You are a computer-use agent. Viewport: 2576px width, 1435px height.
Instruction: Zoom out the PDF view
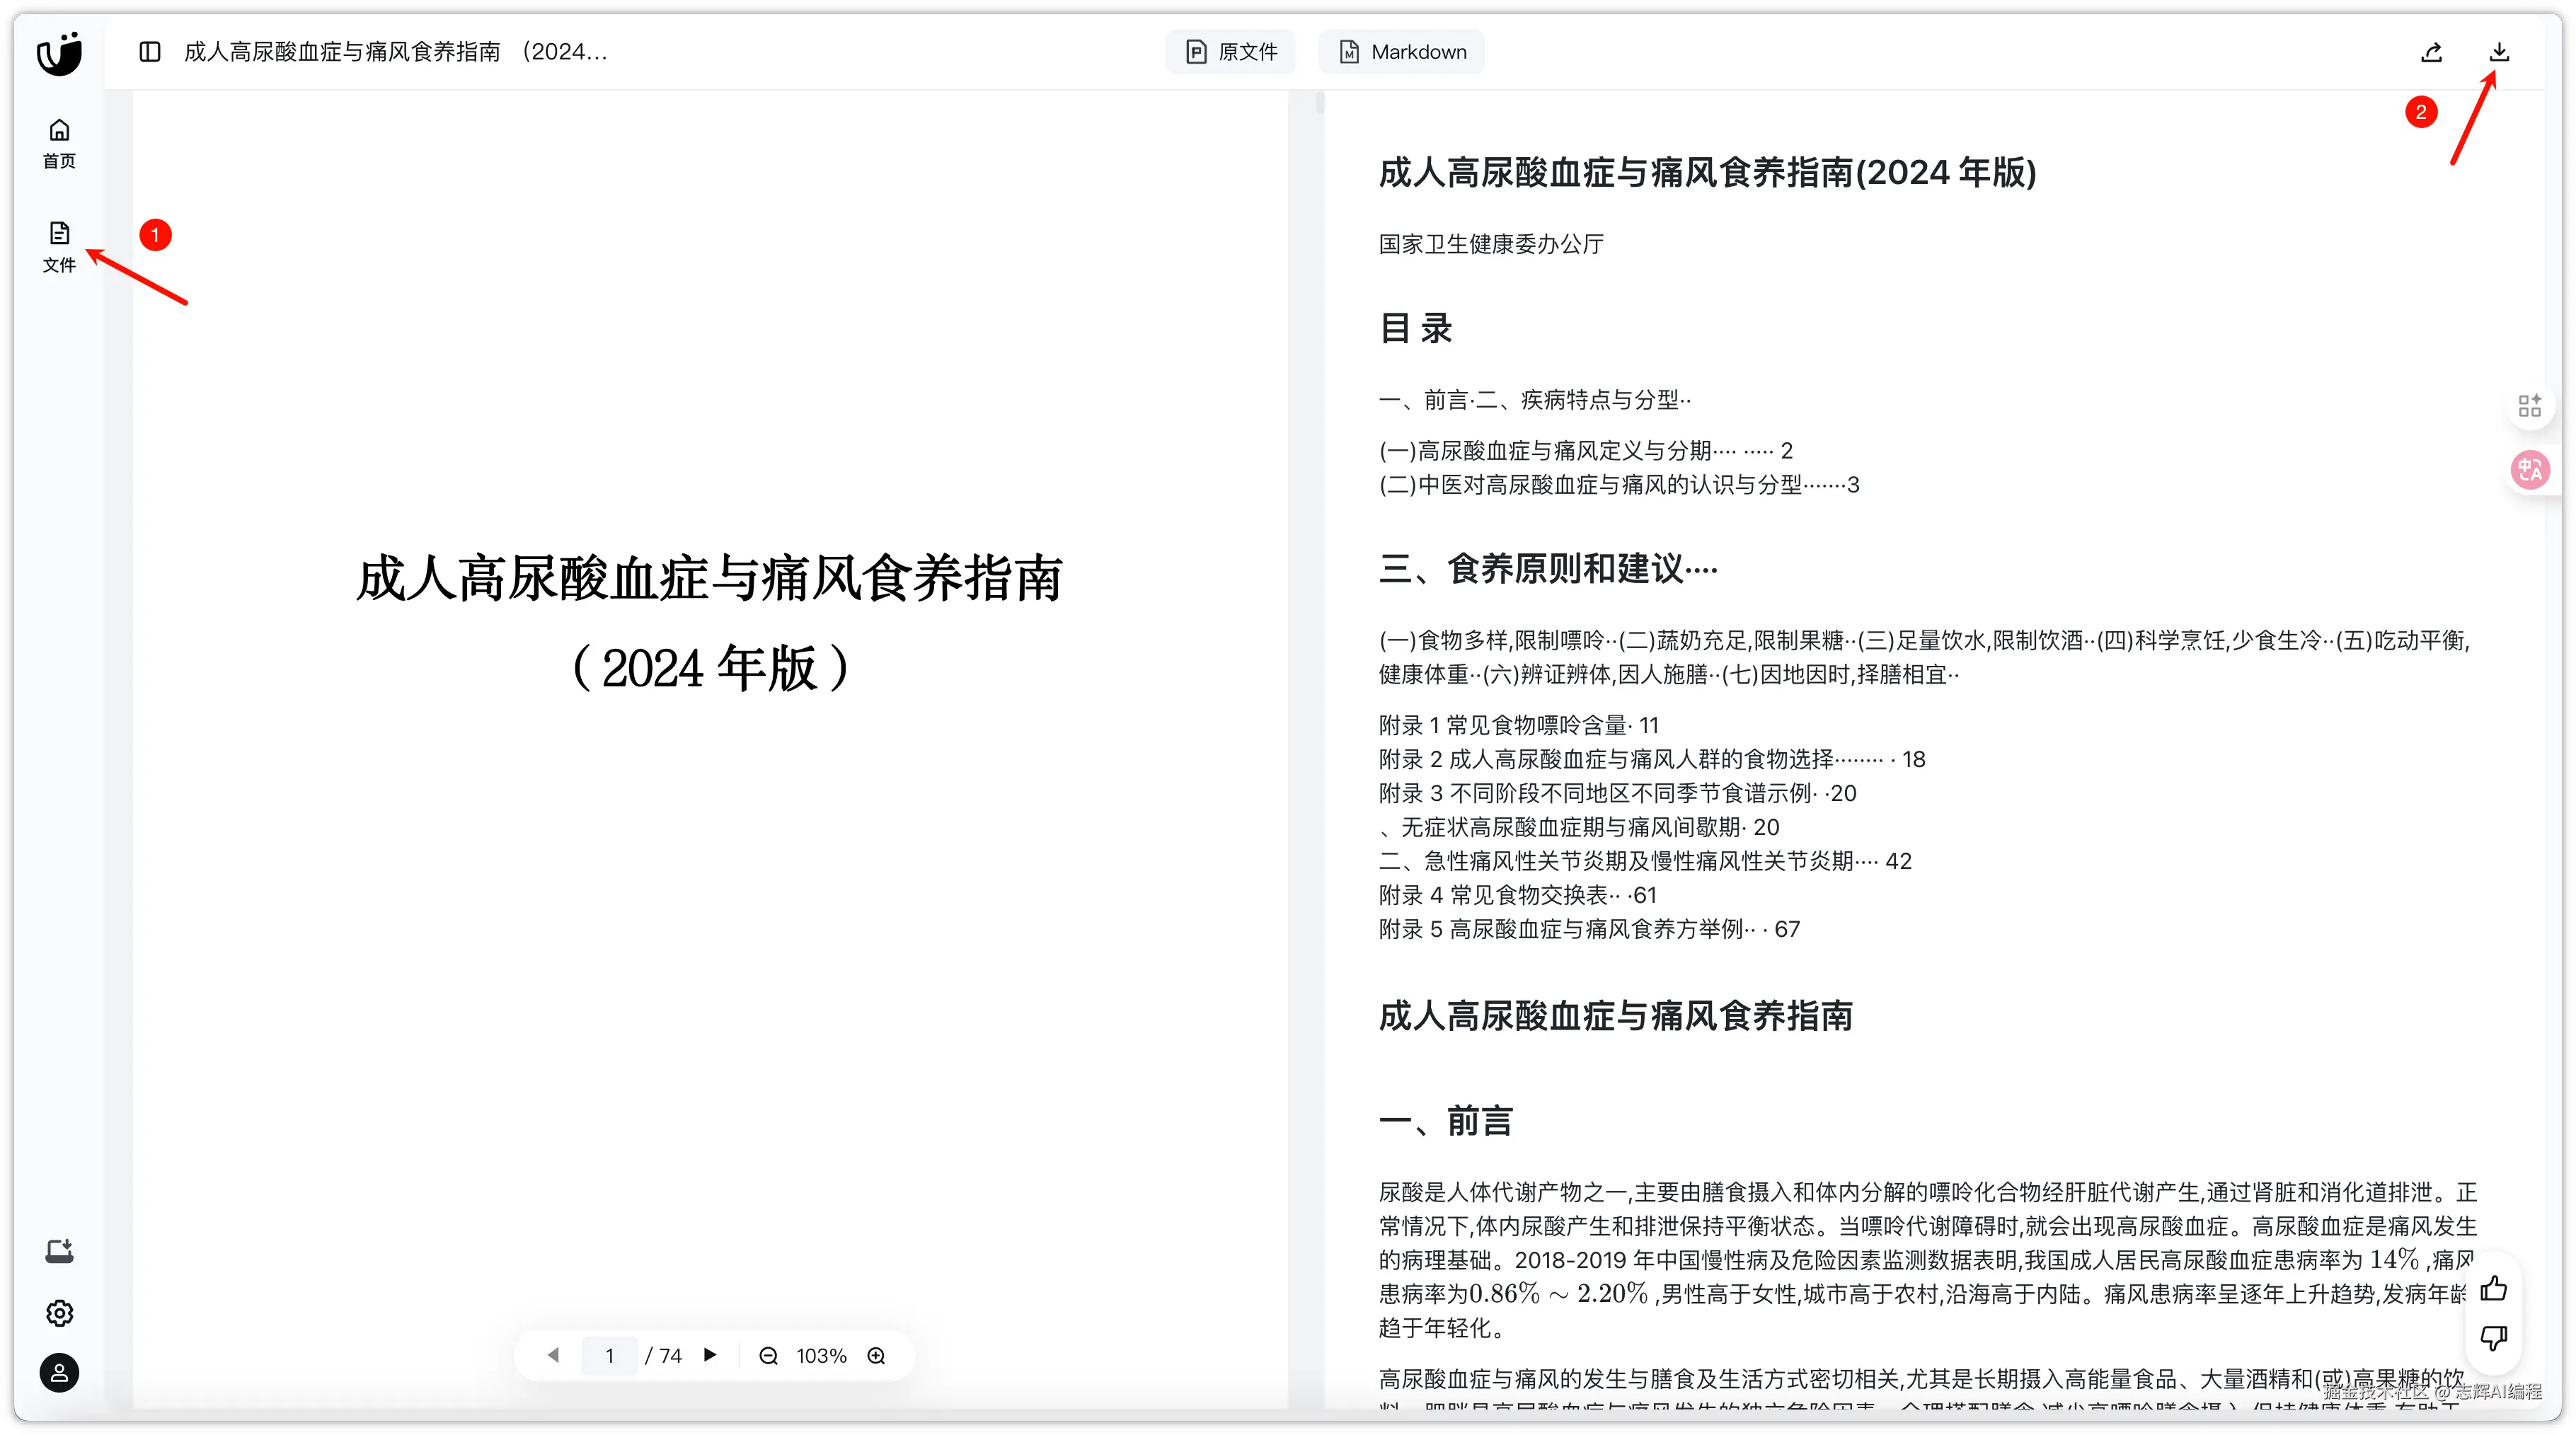(x=768, y=1356)
